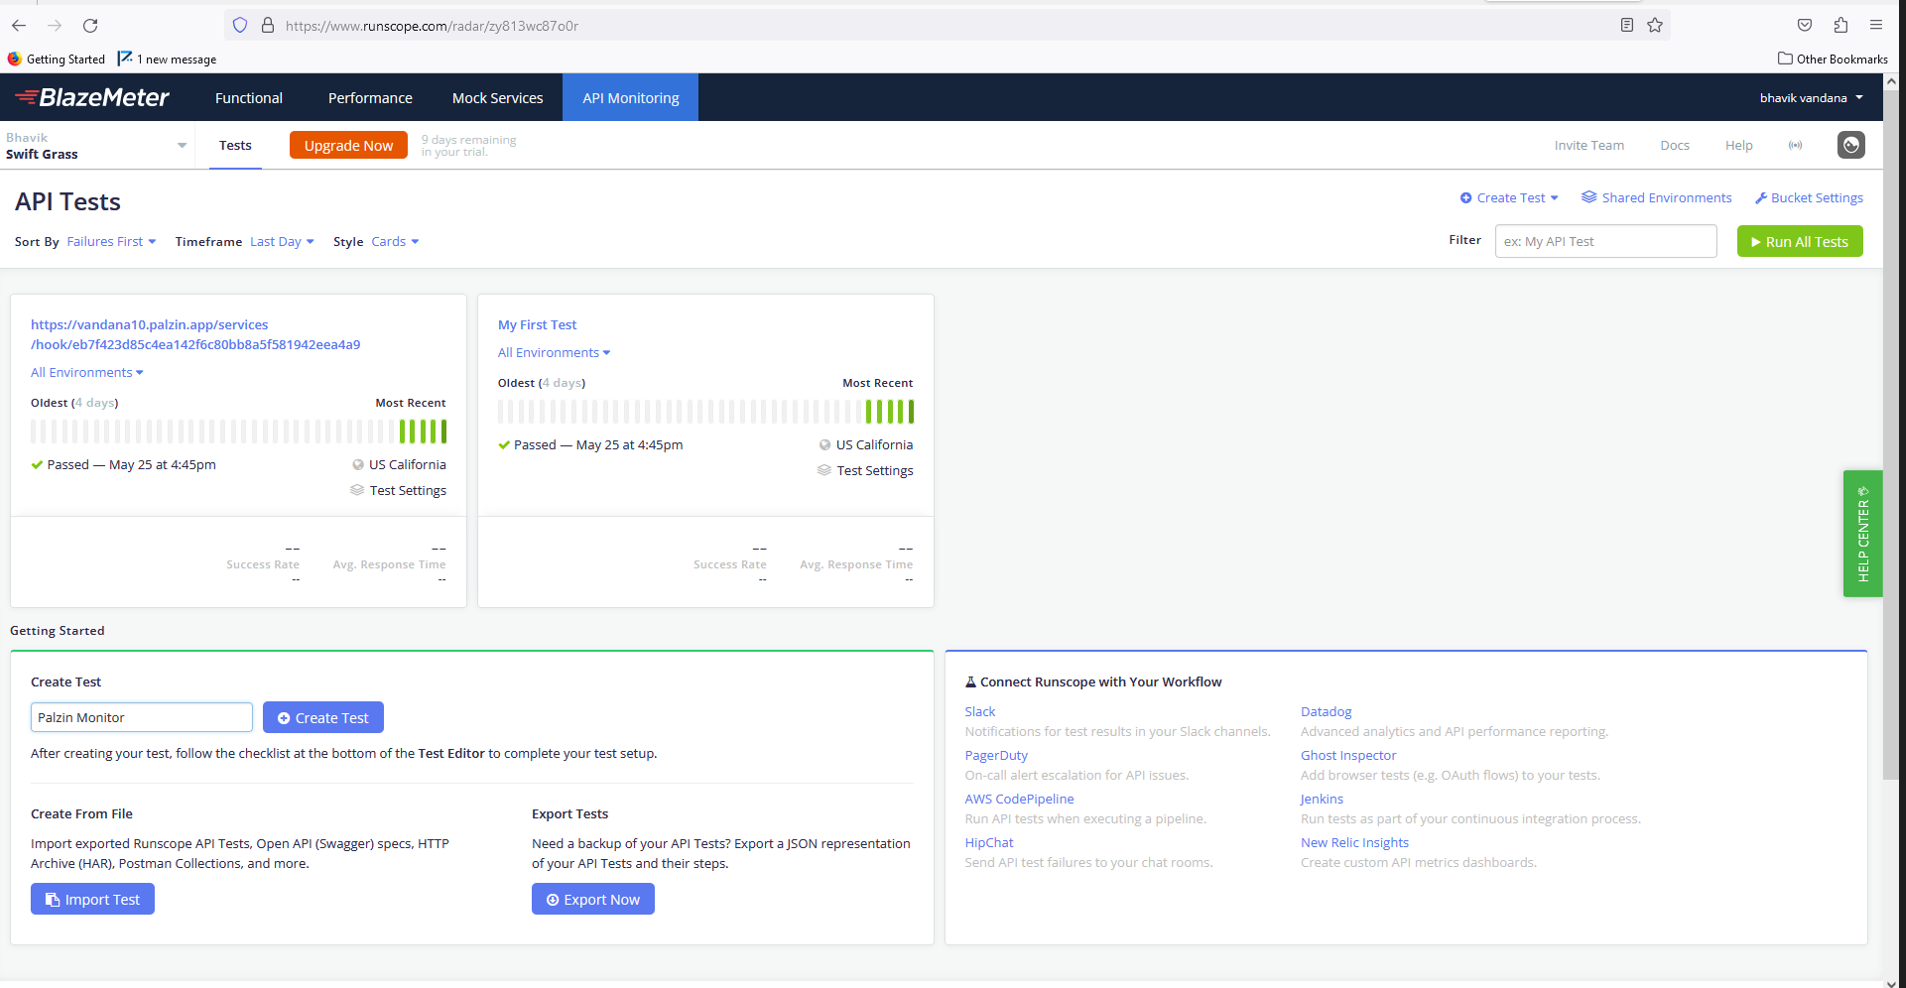Image resolution: width=1906 pixels, height=988 pixels.
Task: Click the site padlock icon
Action: (268, 25)
